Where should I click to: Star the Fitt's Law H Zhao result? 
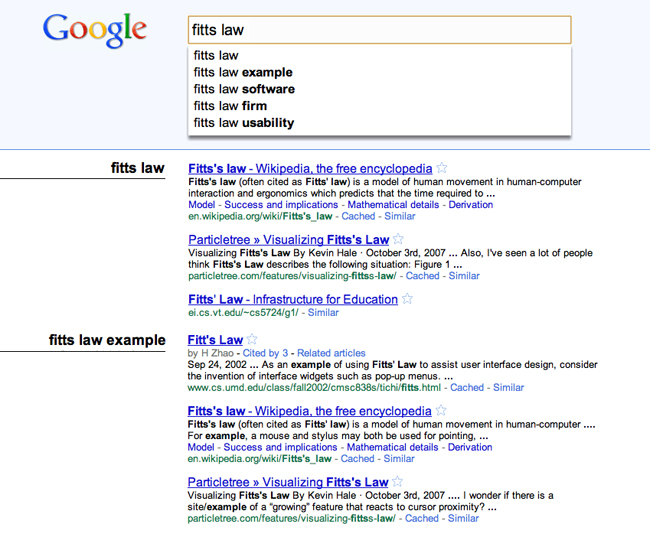[x=252, y=339]
